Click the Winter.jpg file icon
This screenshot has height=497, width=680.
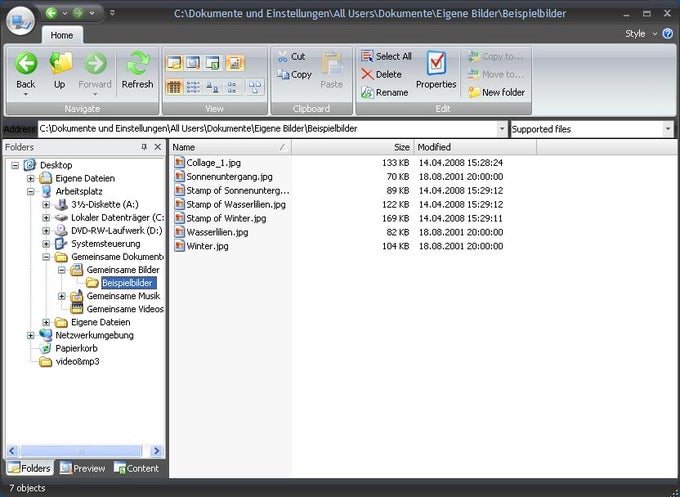point(179,246)
